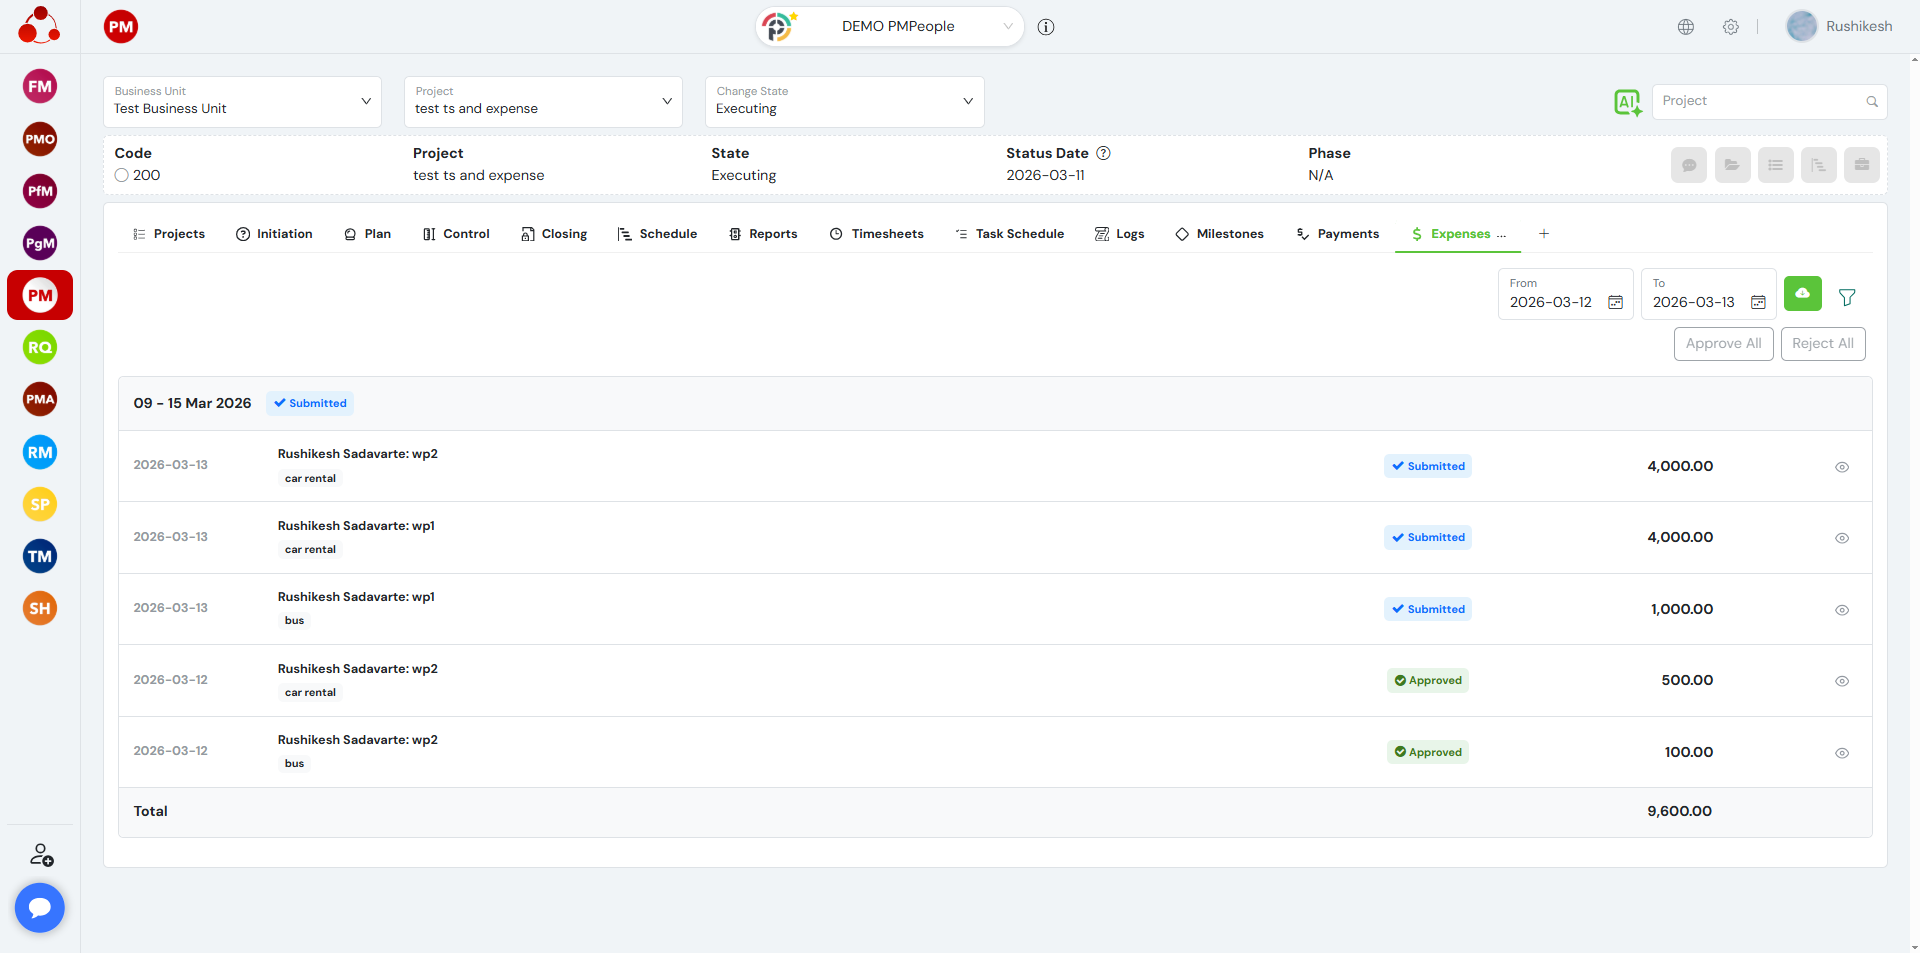
Task: Click the Project search field
Action: (x=1760, y=102)
